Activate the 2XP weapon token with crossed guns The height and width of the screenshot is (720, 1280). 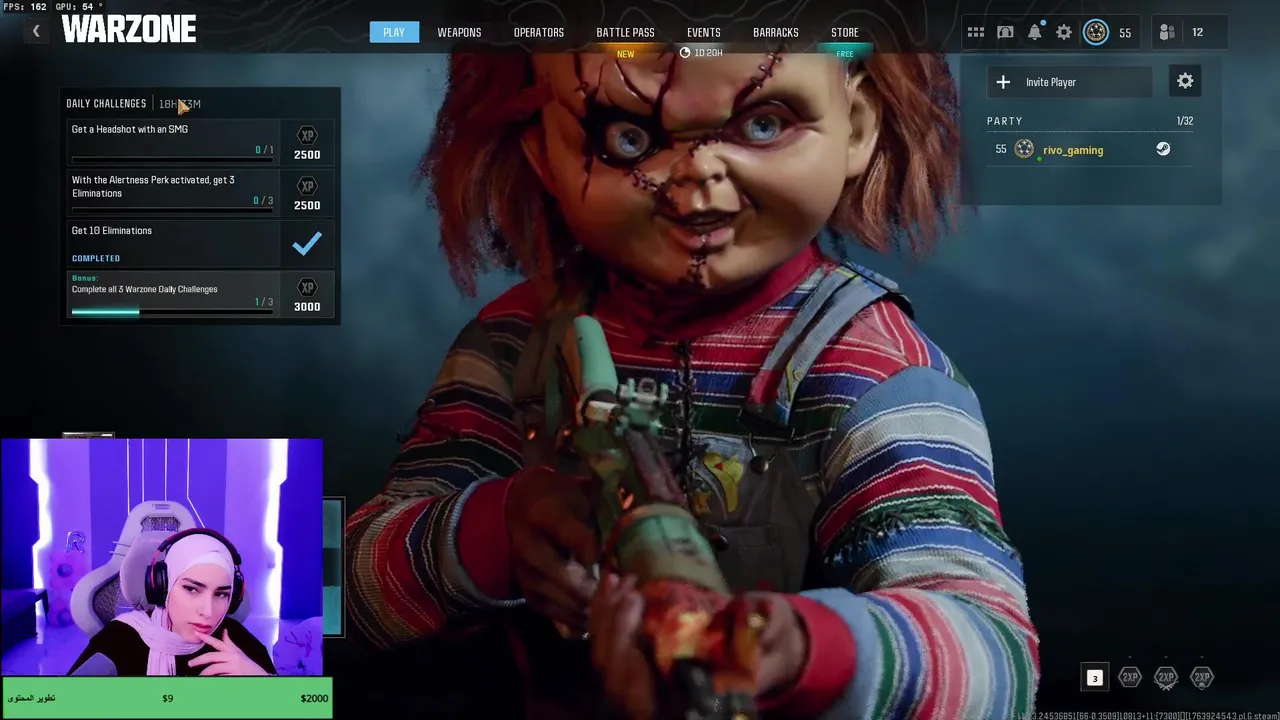tap(1166, 678)
